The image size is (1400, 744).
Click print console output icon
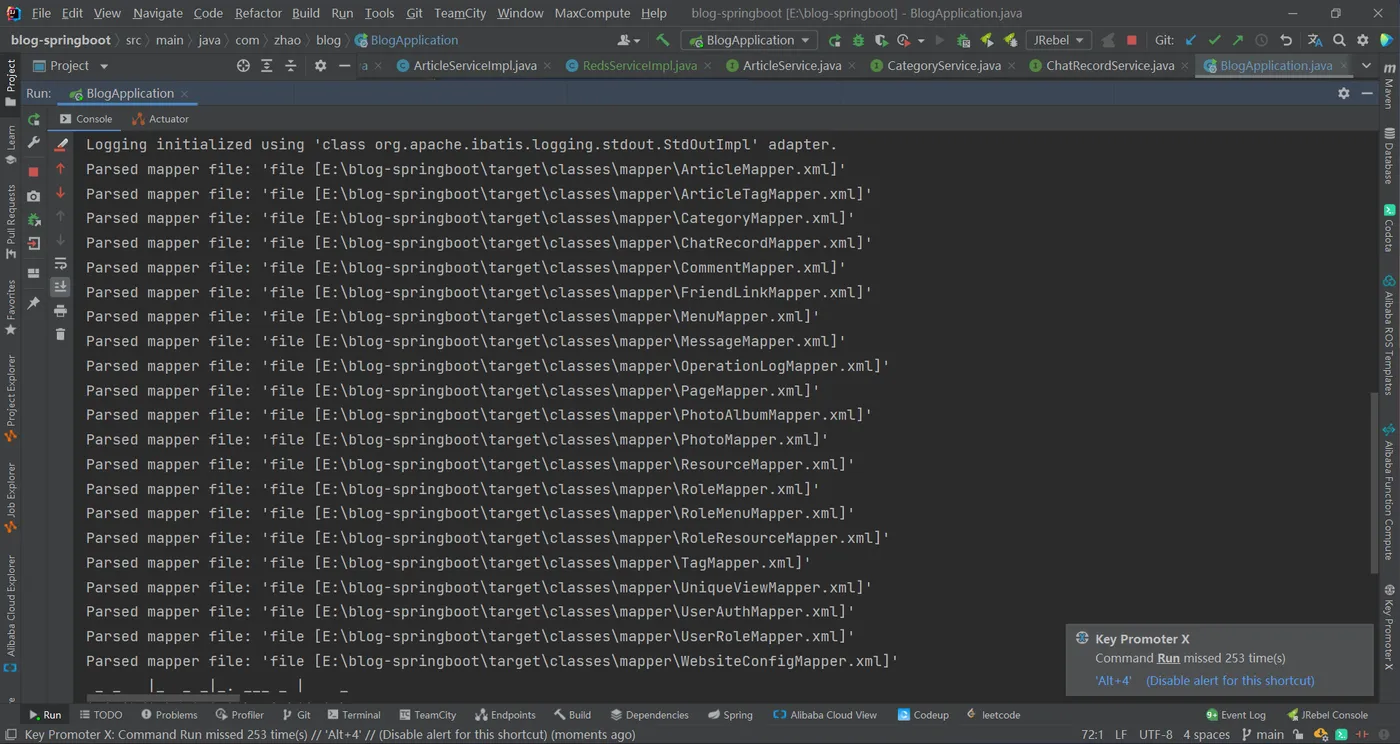click(61, 311)
